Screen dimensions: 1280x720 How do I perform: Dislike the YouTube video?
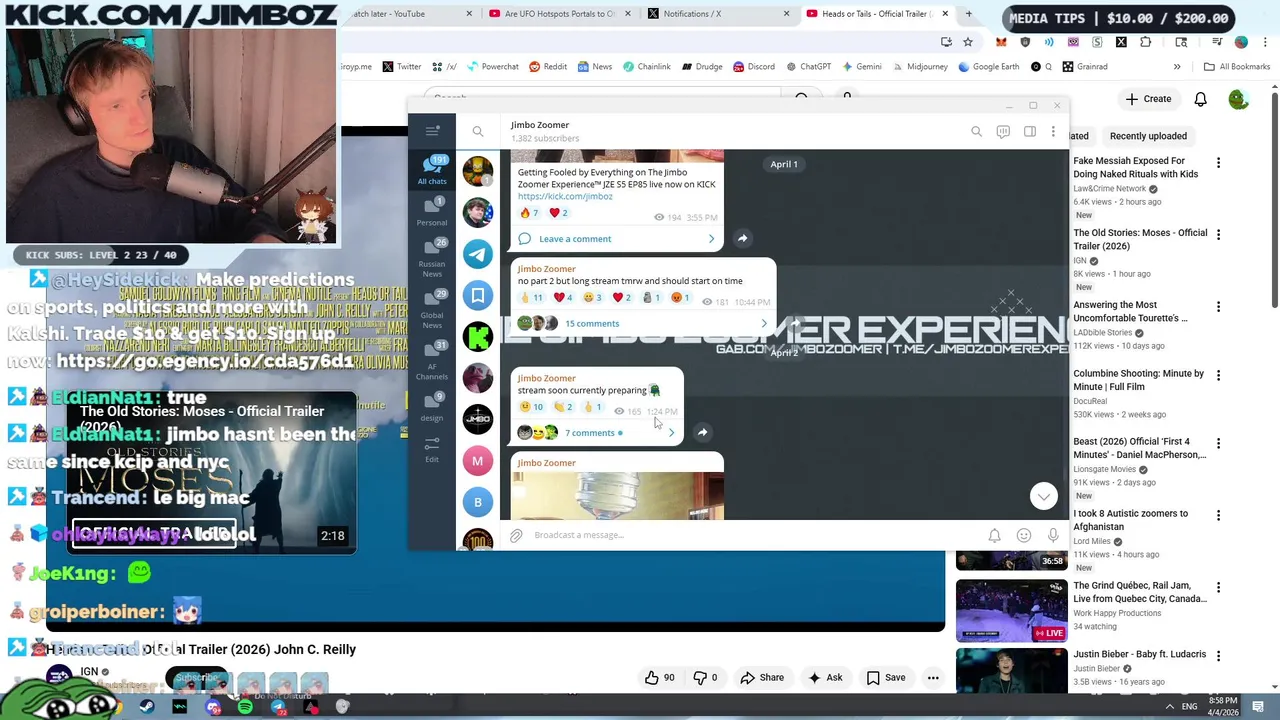tap(705, 678)
